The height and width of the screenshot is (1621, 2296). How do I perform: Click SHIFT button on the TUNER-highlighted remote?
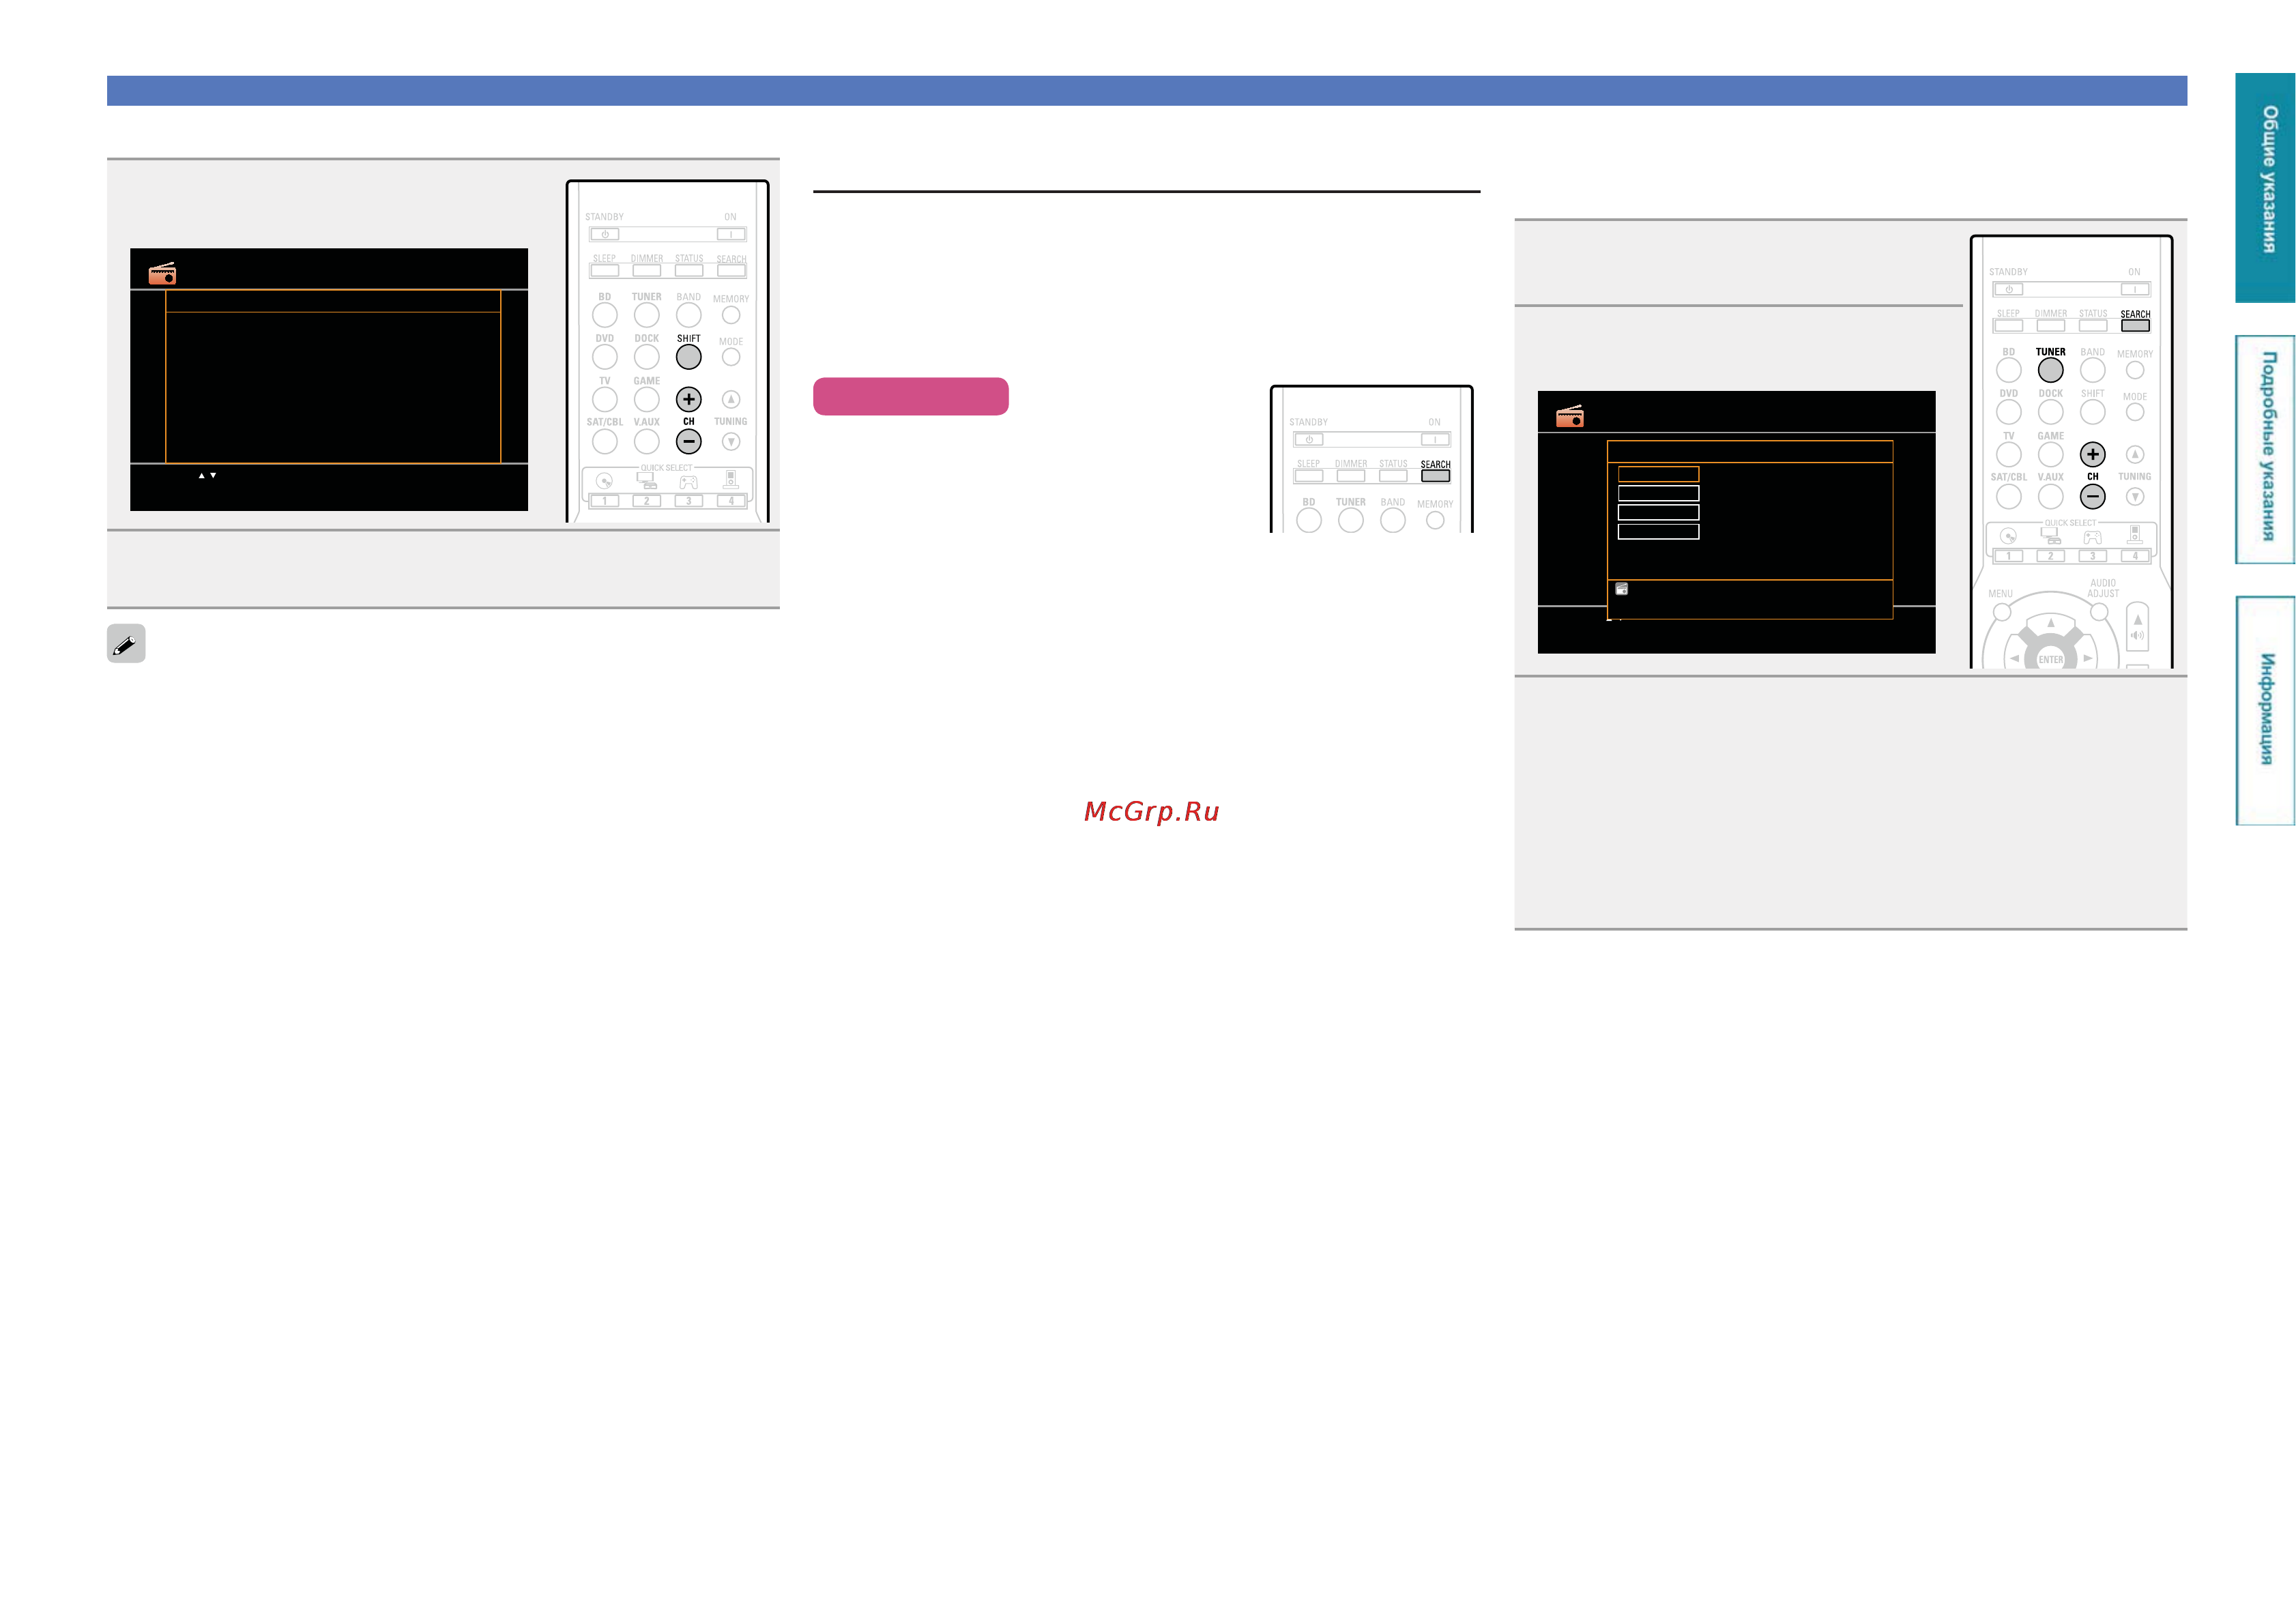pyautogui.click(x=2093, y=412)
